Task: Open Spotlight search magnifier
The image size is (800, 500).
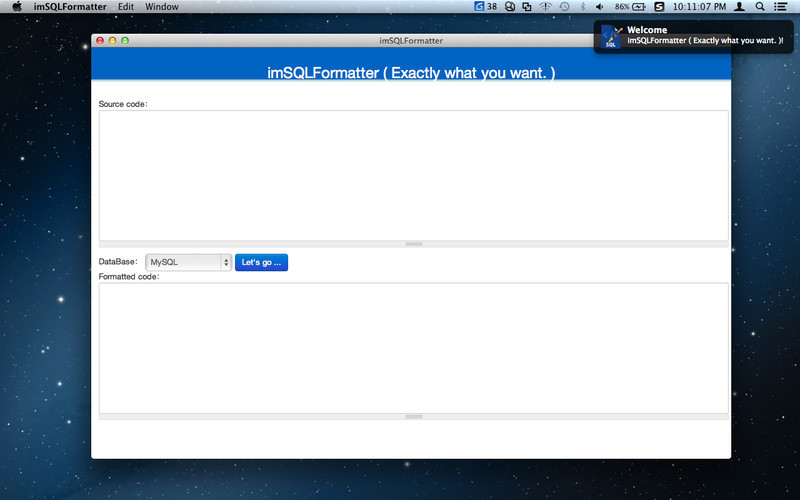Action: pyautogui.click(x=760, y=7)
